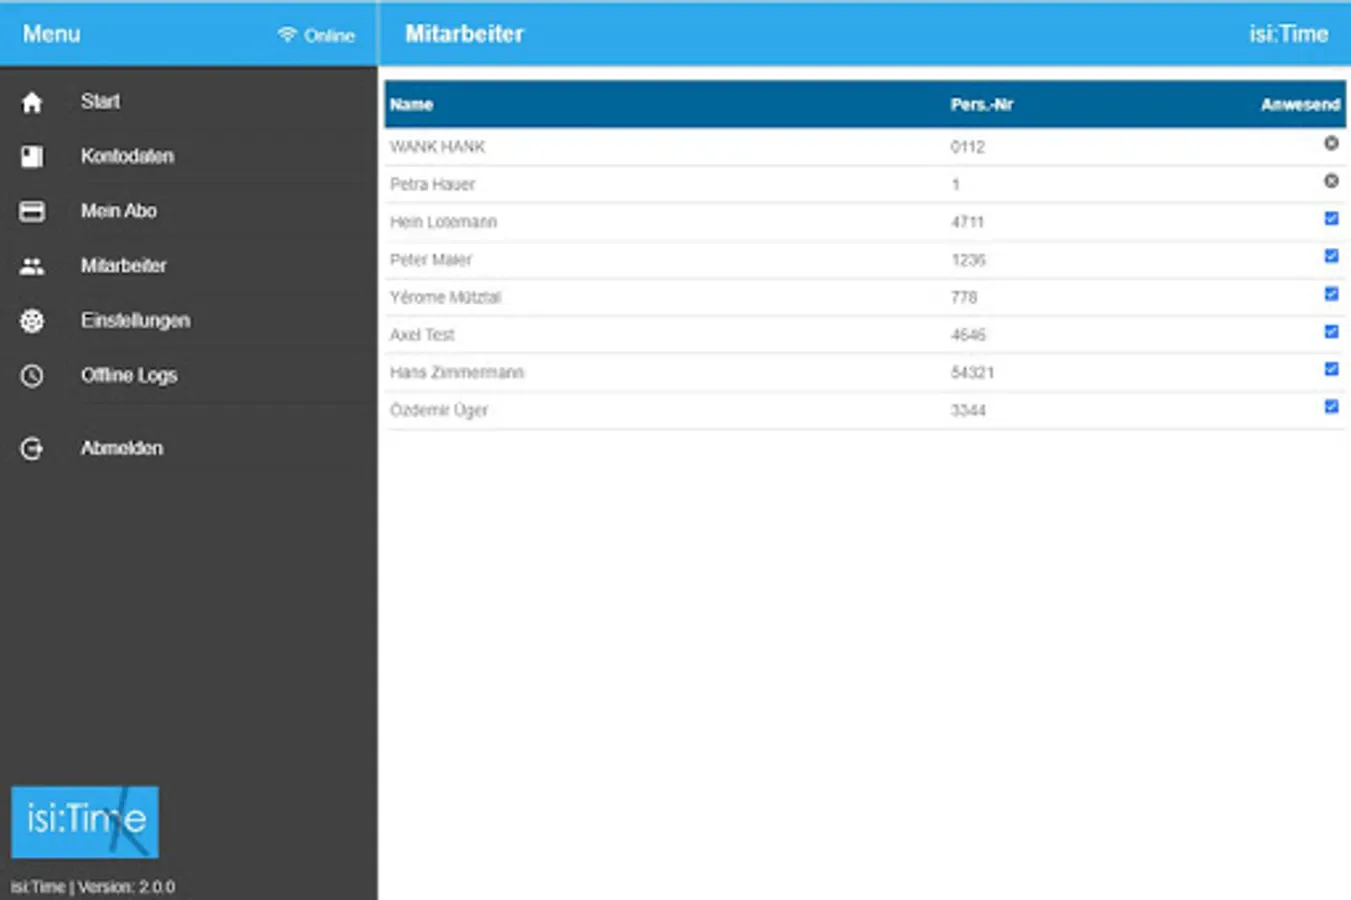Select the Hein Lotemann name cell
The width and height of the screenshot is (1351, 900).
click(x=443, y=222)
